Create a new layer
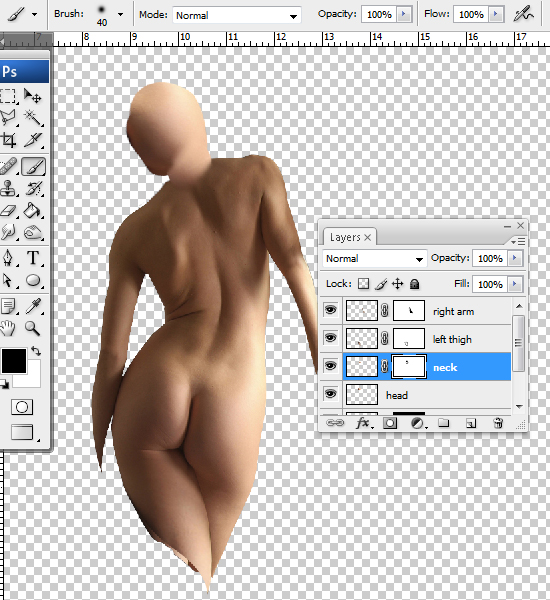 point(471,423)
